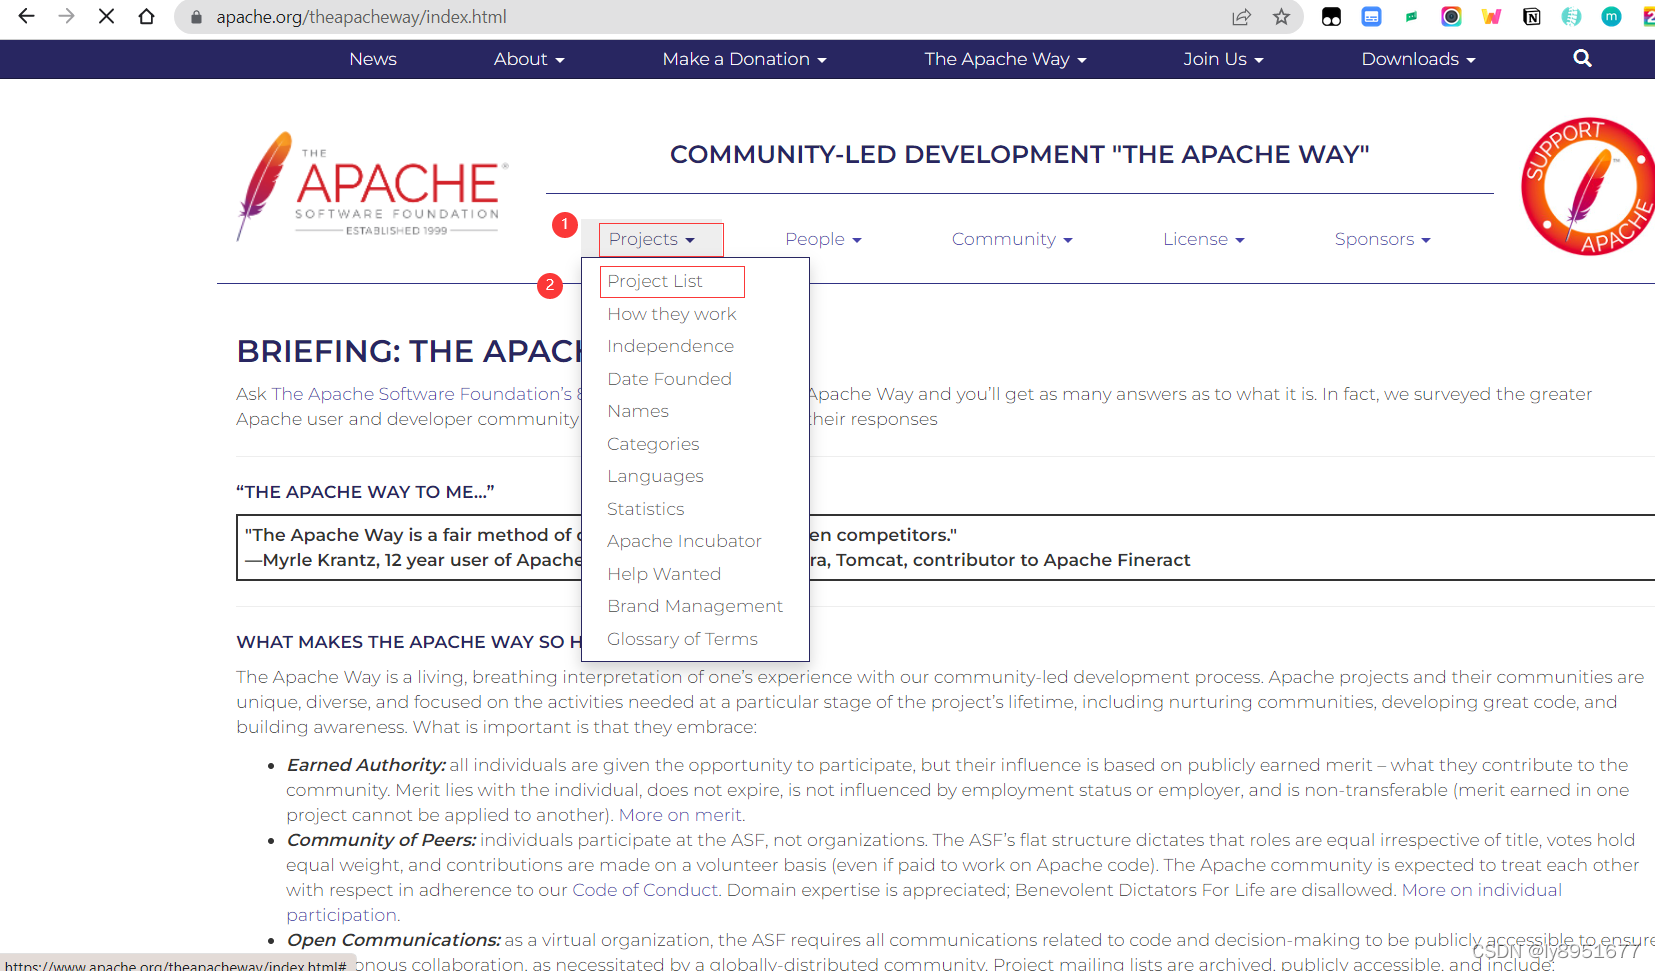1655x971 pixels.
Task: Expand the Downloads dropdown
Action: [x=1418, y=59]
